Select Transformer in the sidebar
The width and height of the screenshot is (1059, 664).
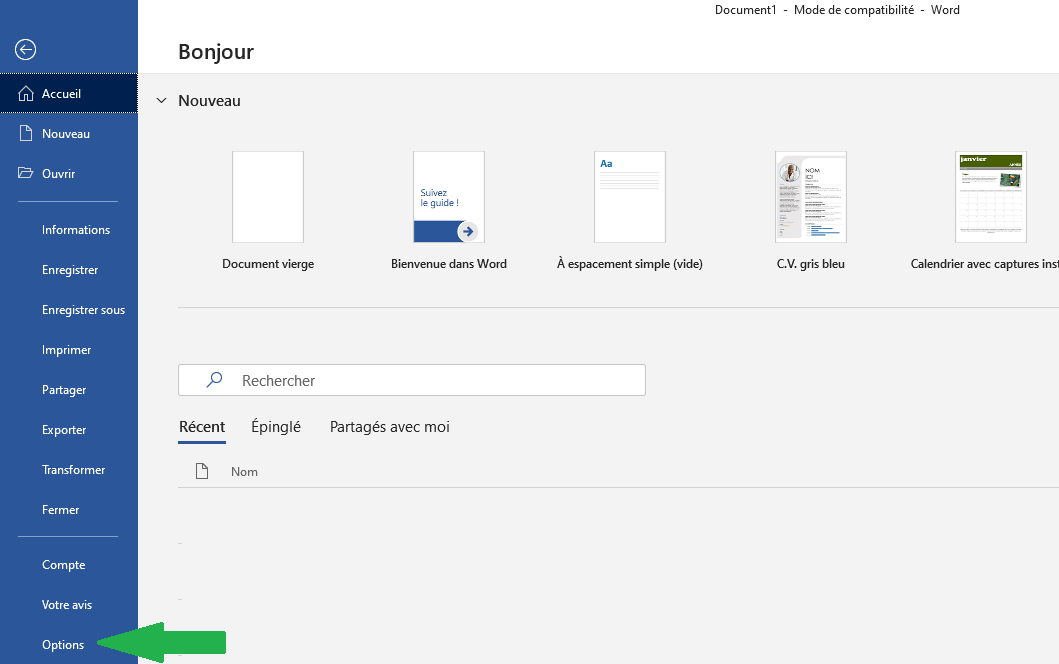(69, 469)
